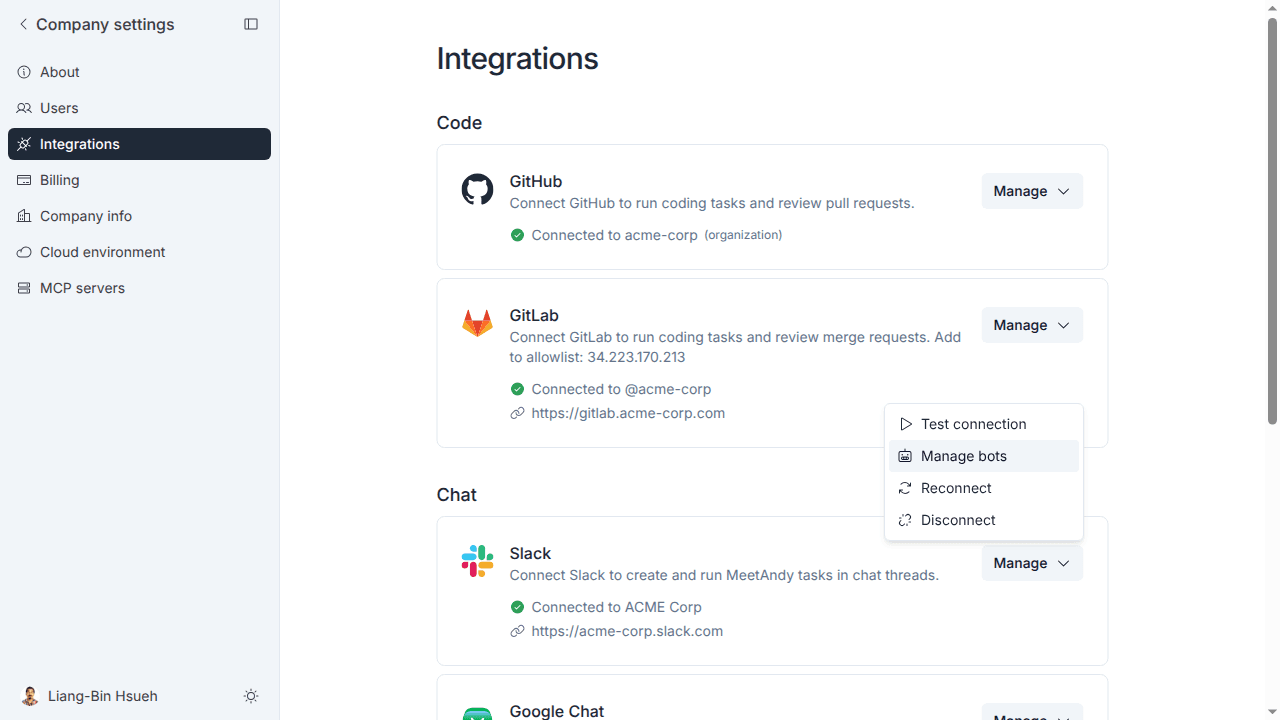Open the About settings page
The height and width of the screenshot is (720, 1280).
(x=139, y=72)
